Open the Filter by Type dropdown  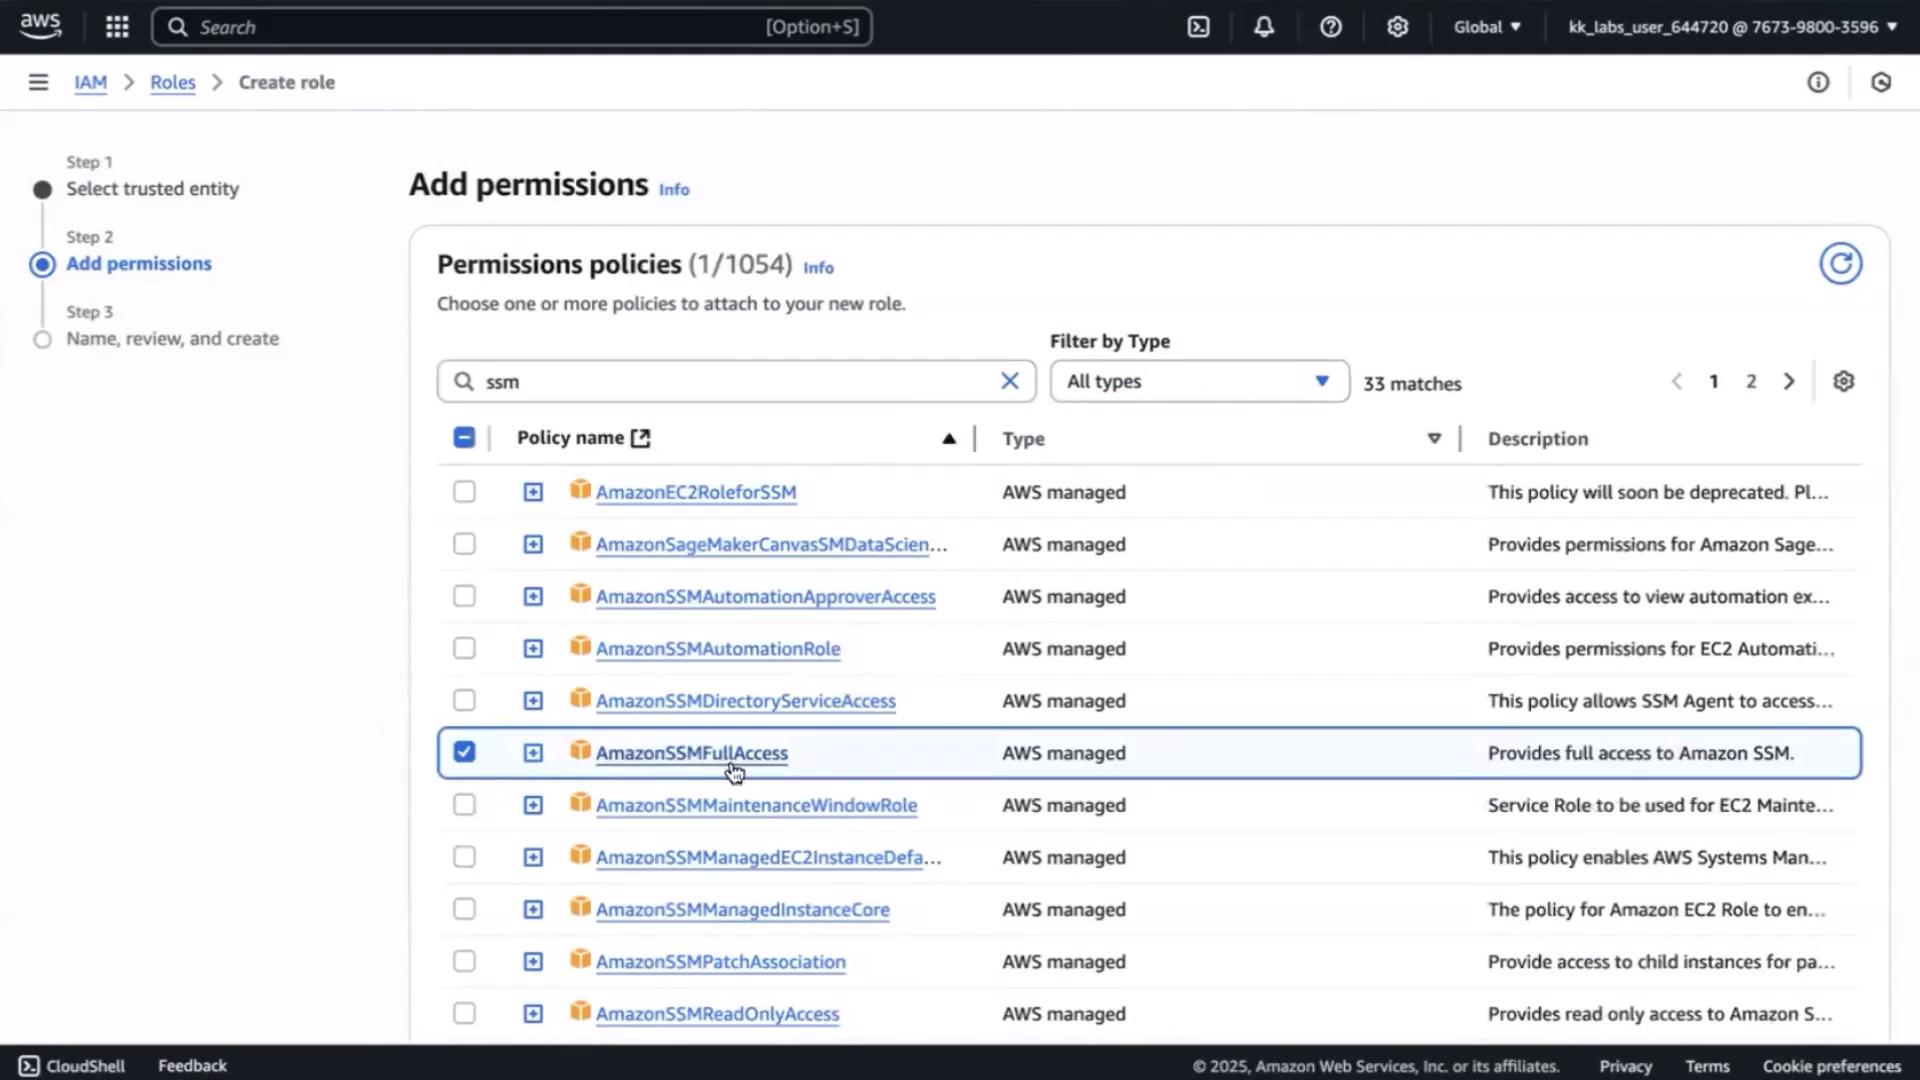1198,381
